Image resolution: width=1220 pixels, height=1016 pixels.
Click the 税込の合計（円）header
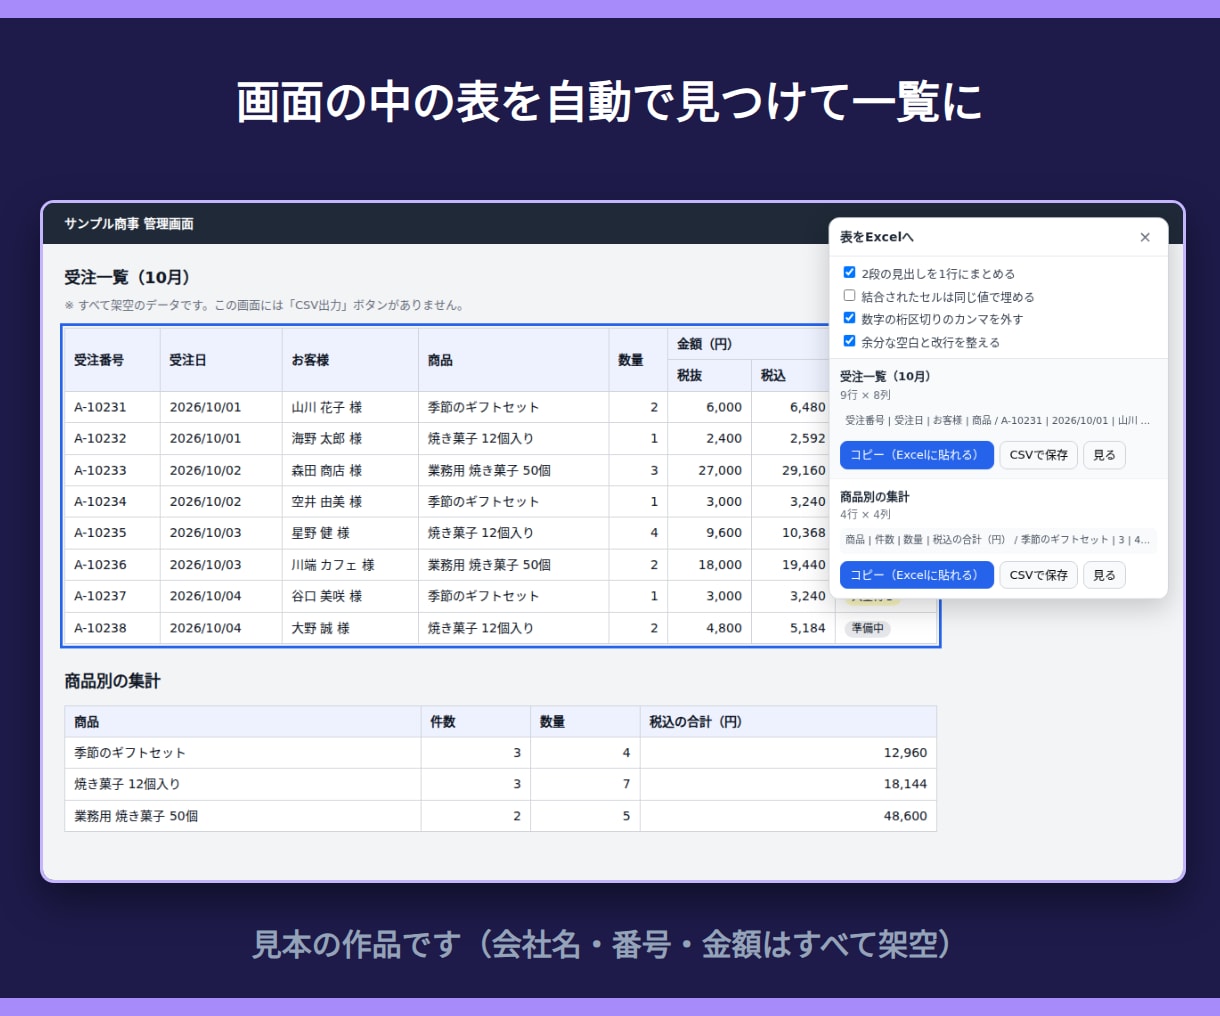[788, 721]
